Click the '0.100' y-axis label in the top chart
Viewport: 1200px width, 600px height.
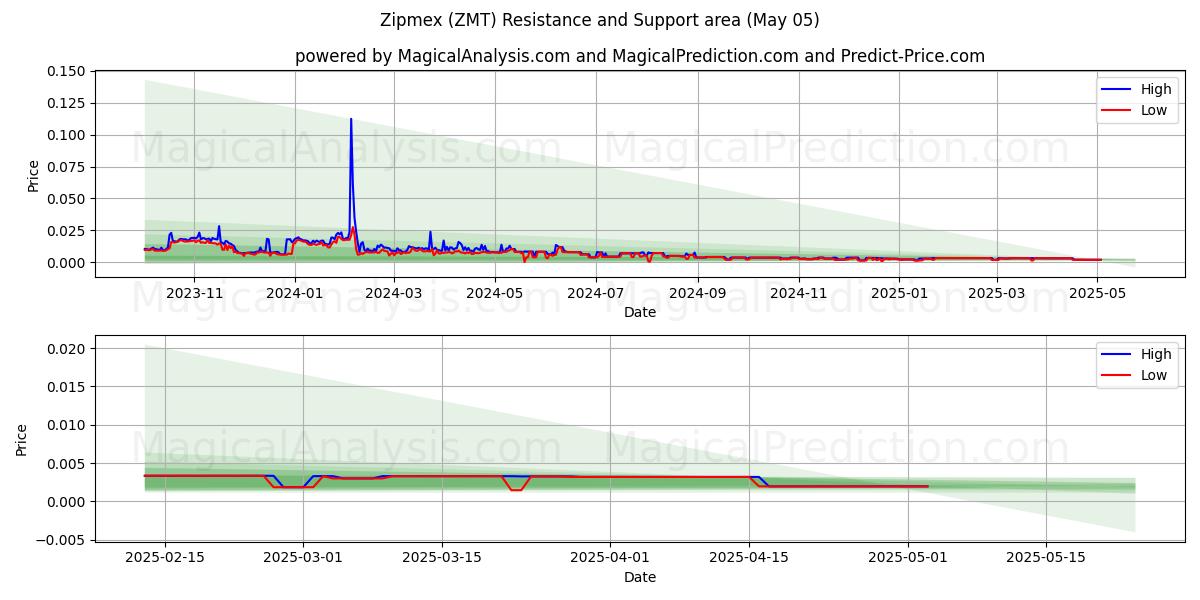point(66,135)
